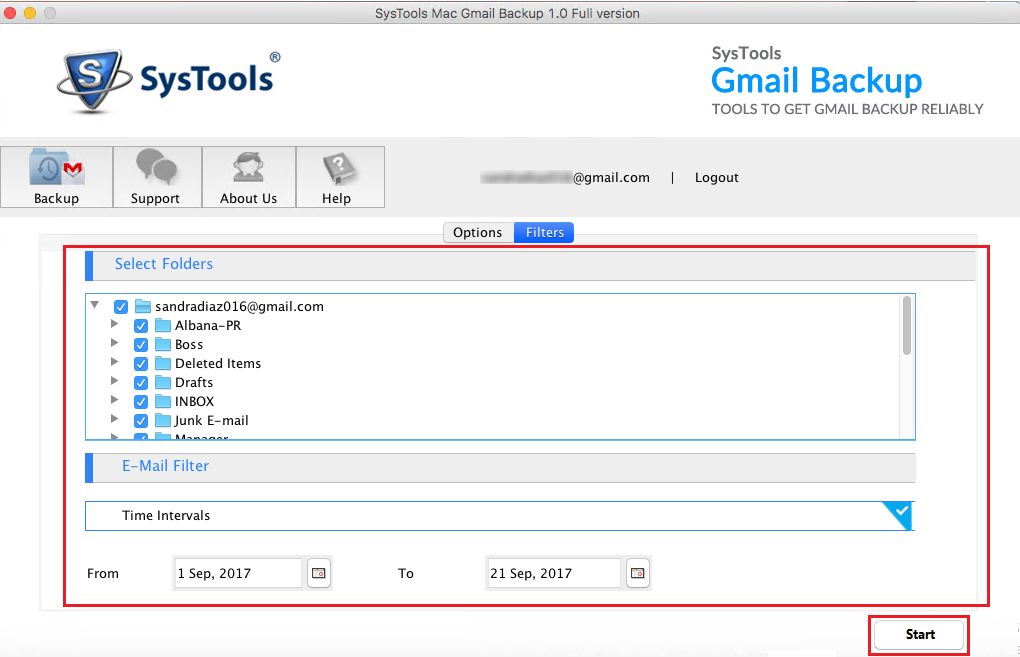Viewport: 1020px width, 657px height.
Task: Click the Time Intervals label
Action: [x=166, y=515]
